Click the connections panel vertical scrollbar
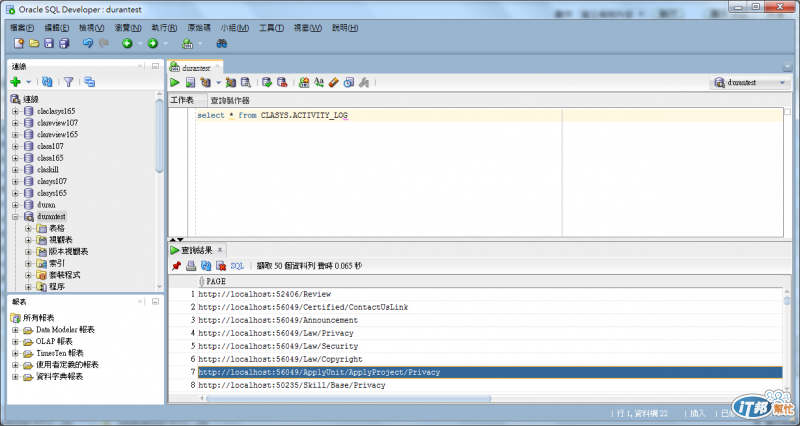 (x=159, y=135)
